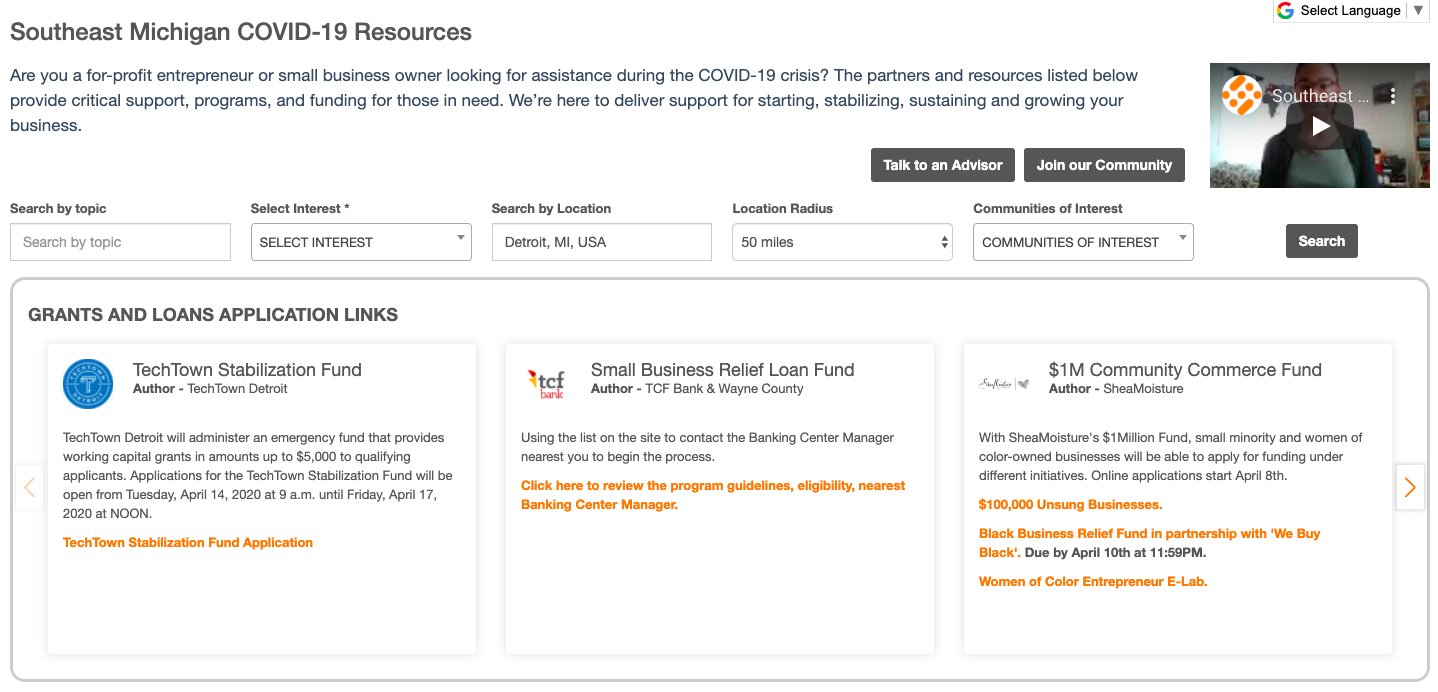This screenshot has height=692, width=1438.
Task: Open the TechTown Stabilization Fund Application link
Action: coord(188,542)
